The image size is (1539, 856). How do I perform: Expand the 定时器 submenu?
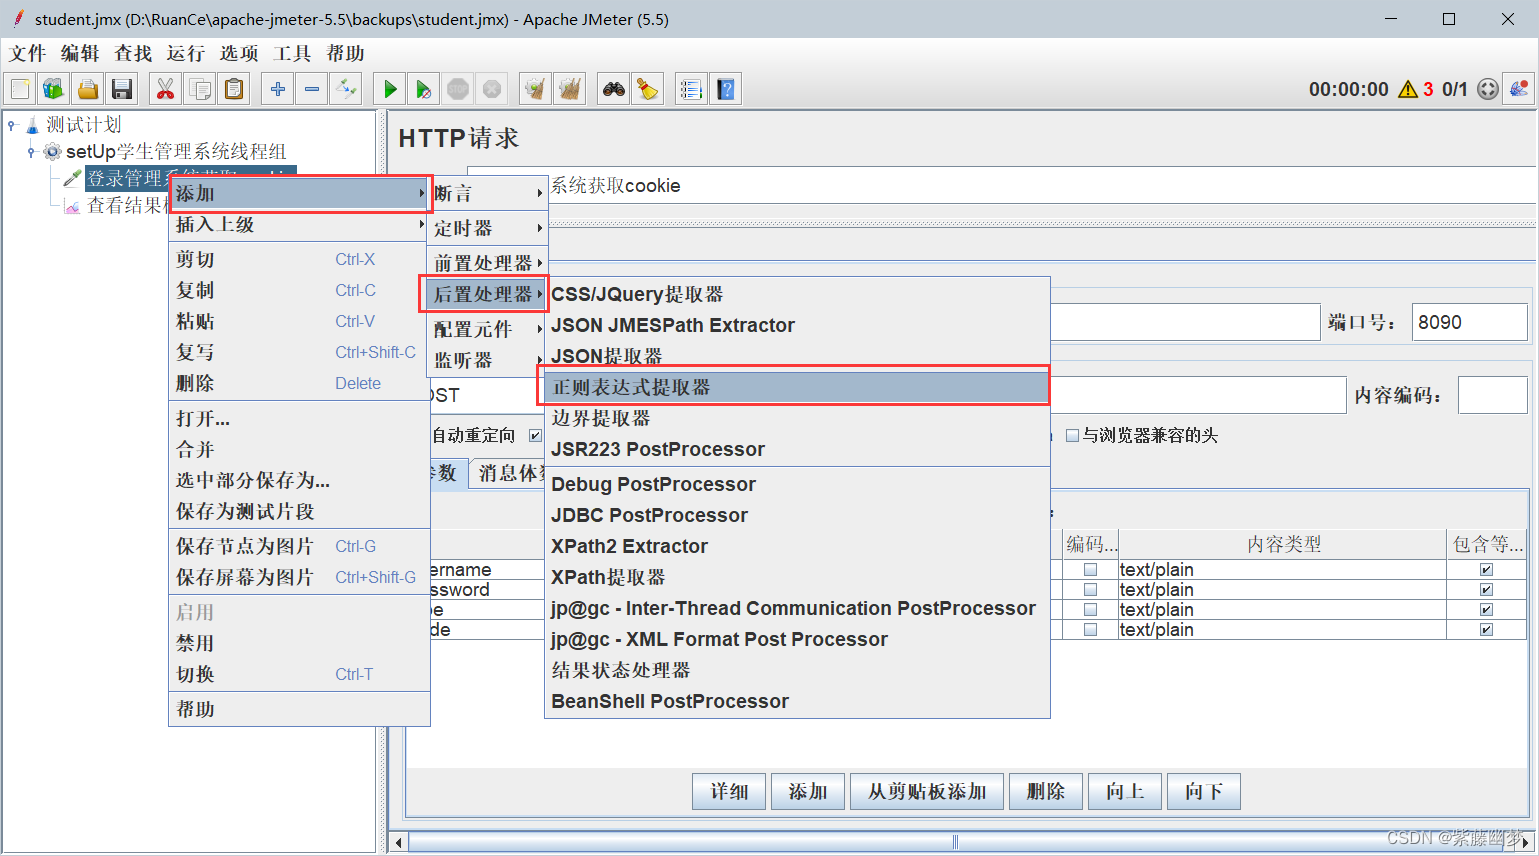coord(488,229)
